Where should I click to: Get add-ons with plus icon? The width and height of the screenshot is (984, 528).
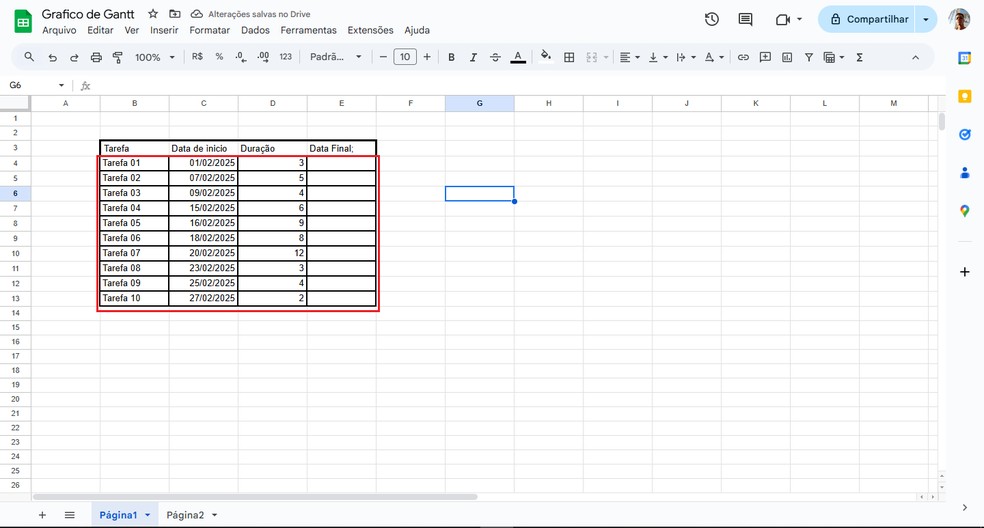[965, 272]
